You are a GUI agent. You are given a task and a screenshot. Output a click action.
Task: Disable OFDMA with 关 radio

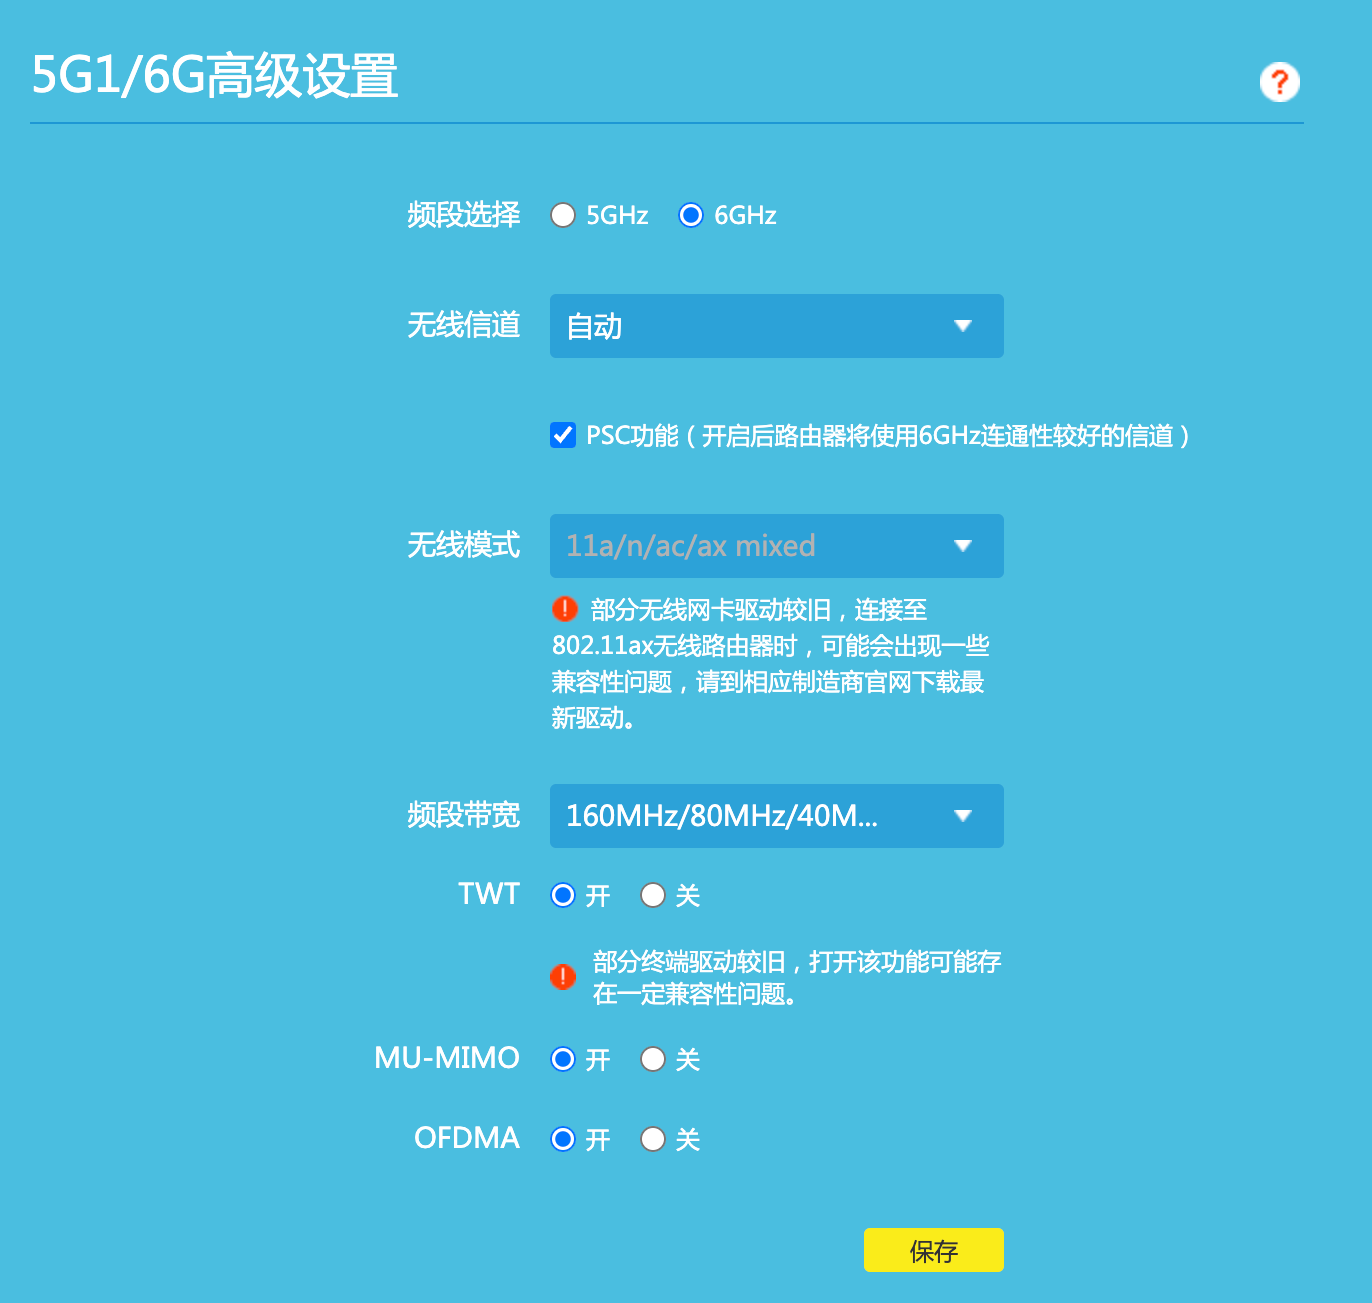click(653, 1139)
